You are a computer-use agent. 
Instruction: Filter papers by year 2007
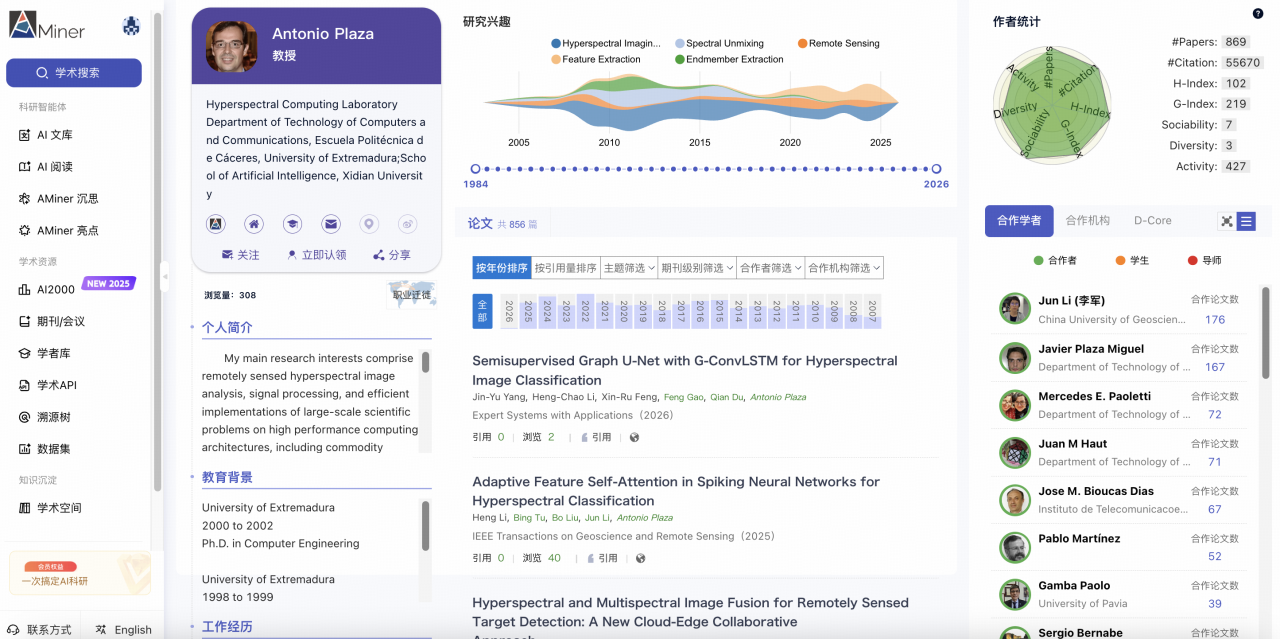[x=872, y=311]
